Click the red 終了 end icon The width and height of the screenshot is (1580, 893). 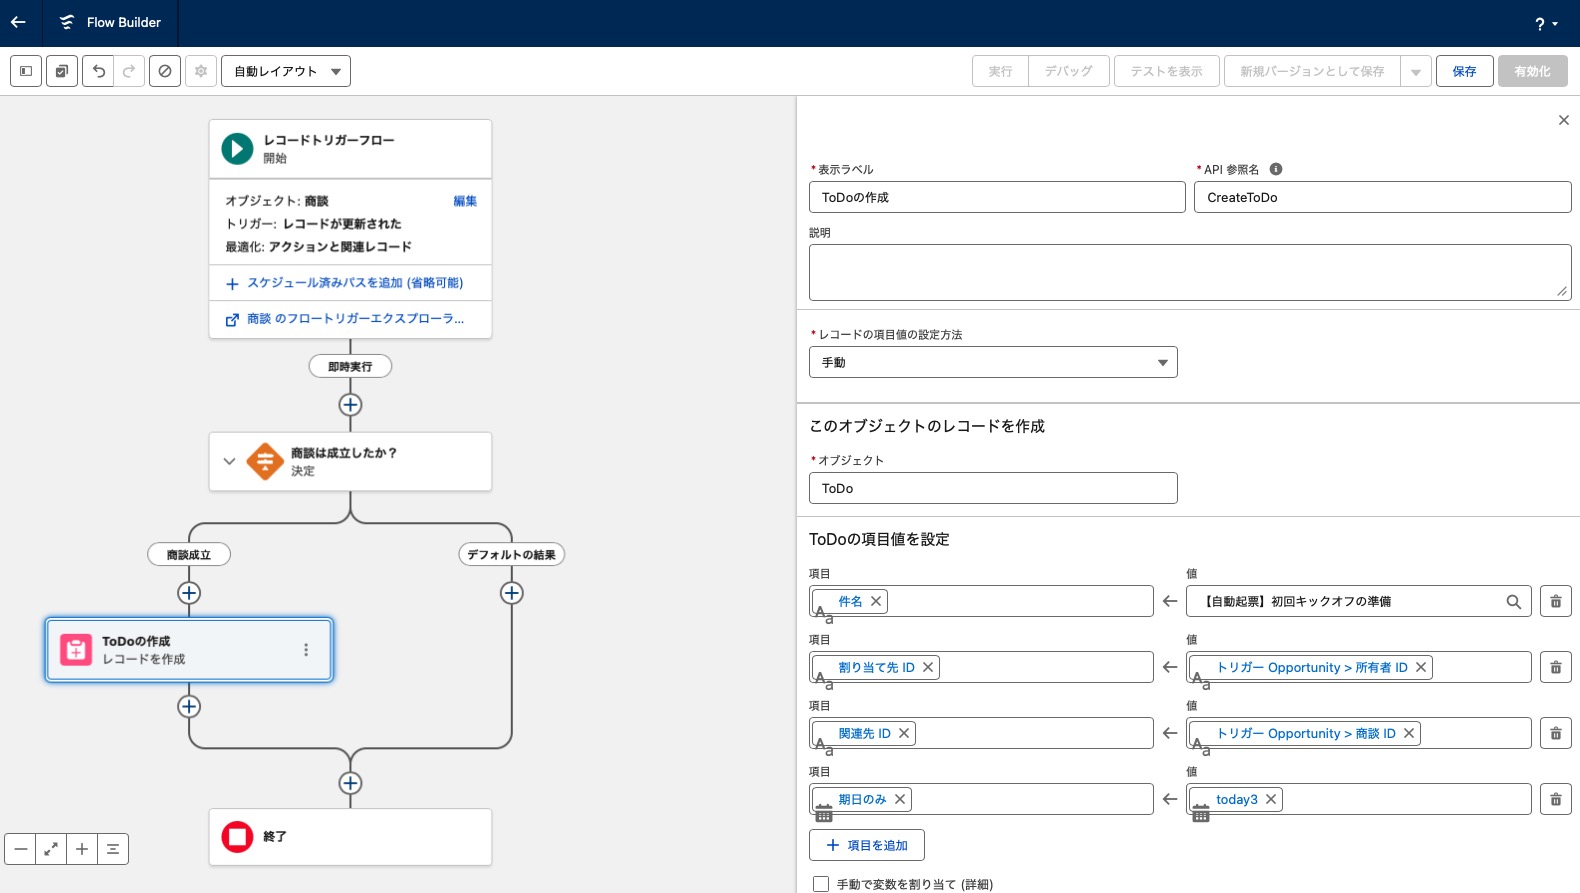[237, 837]
